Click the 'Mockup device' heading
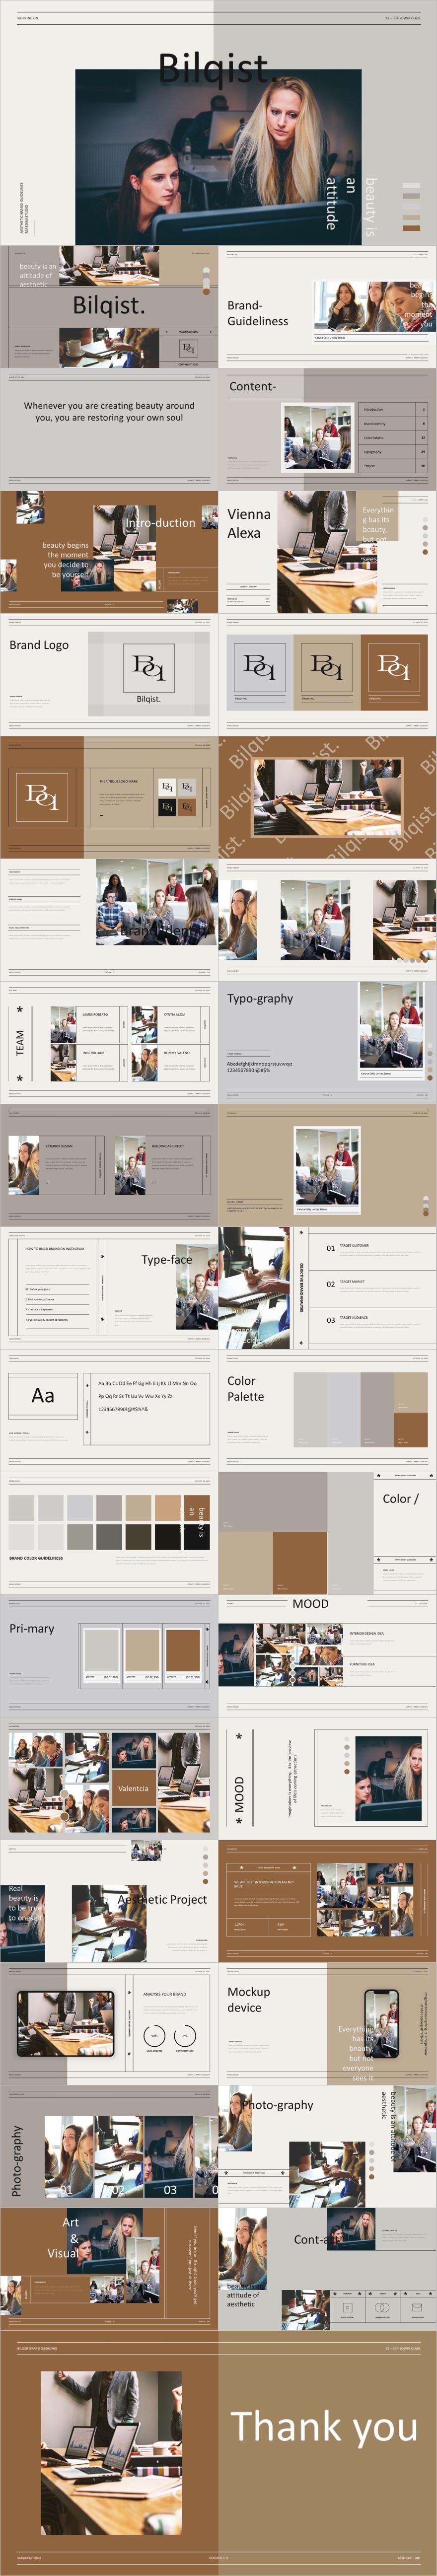Viewport: 437px width, 2576px height. [248, 1999]
